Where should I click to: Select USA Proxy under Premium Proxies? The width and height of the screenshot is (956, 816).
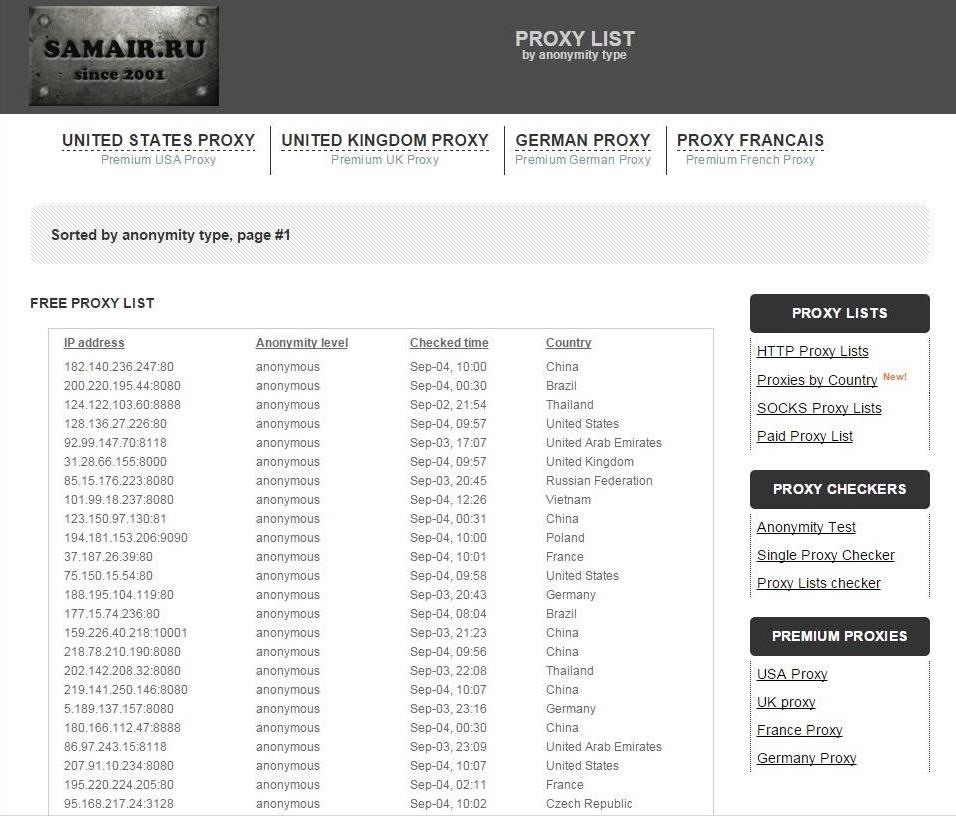[x=792, y=674]
